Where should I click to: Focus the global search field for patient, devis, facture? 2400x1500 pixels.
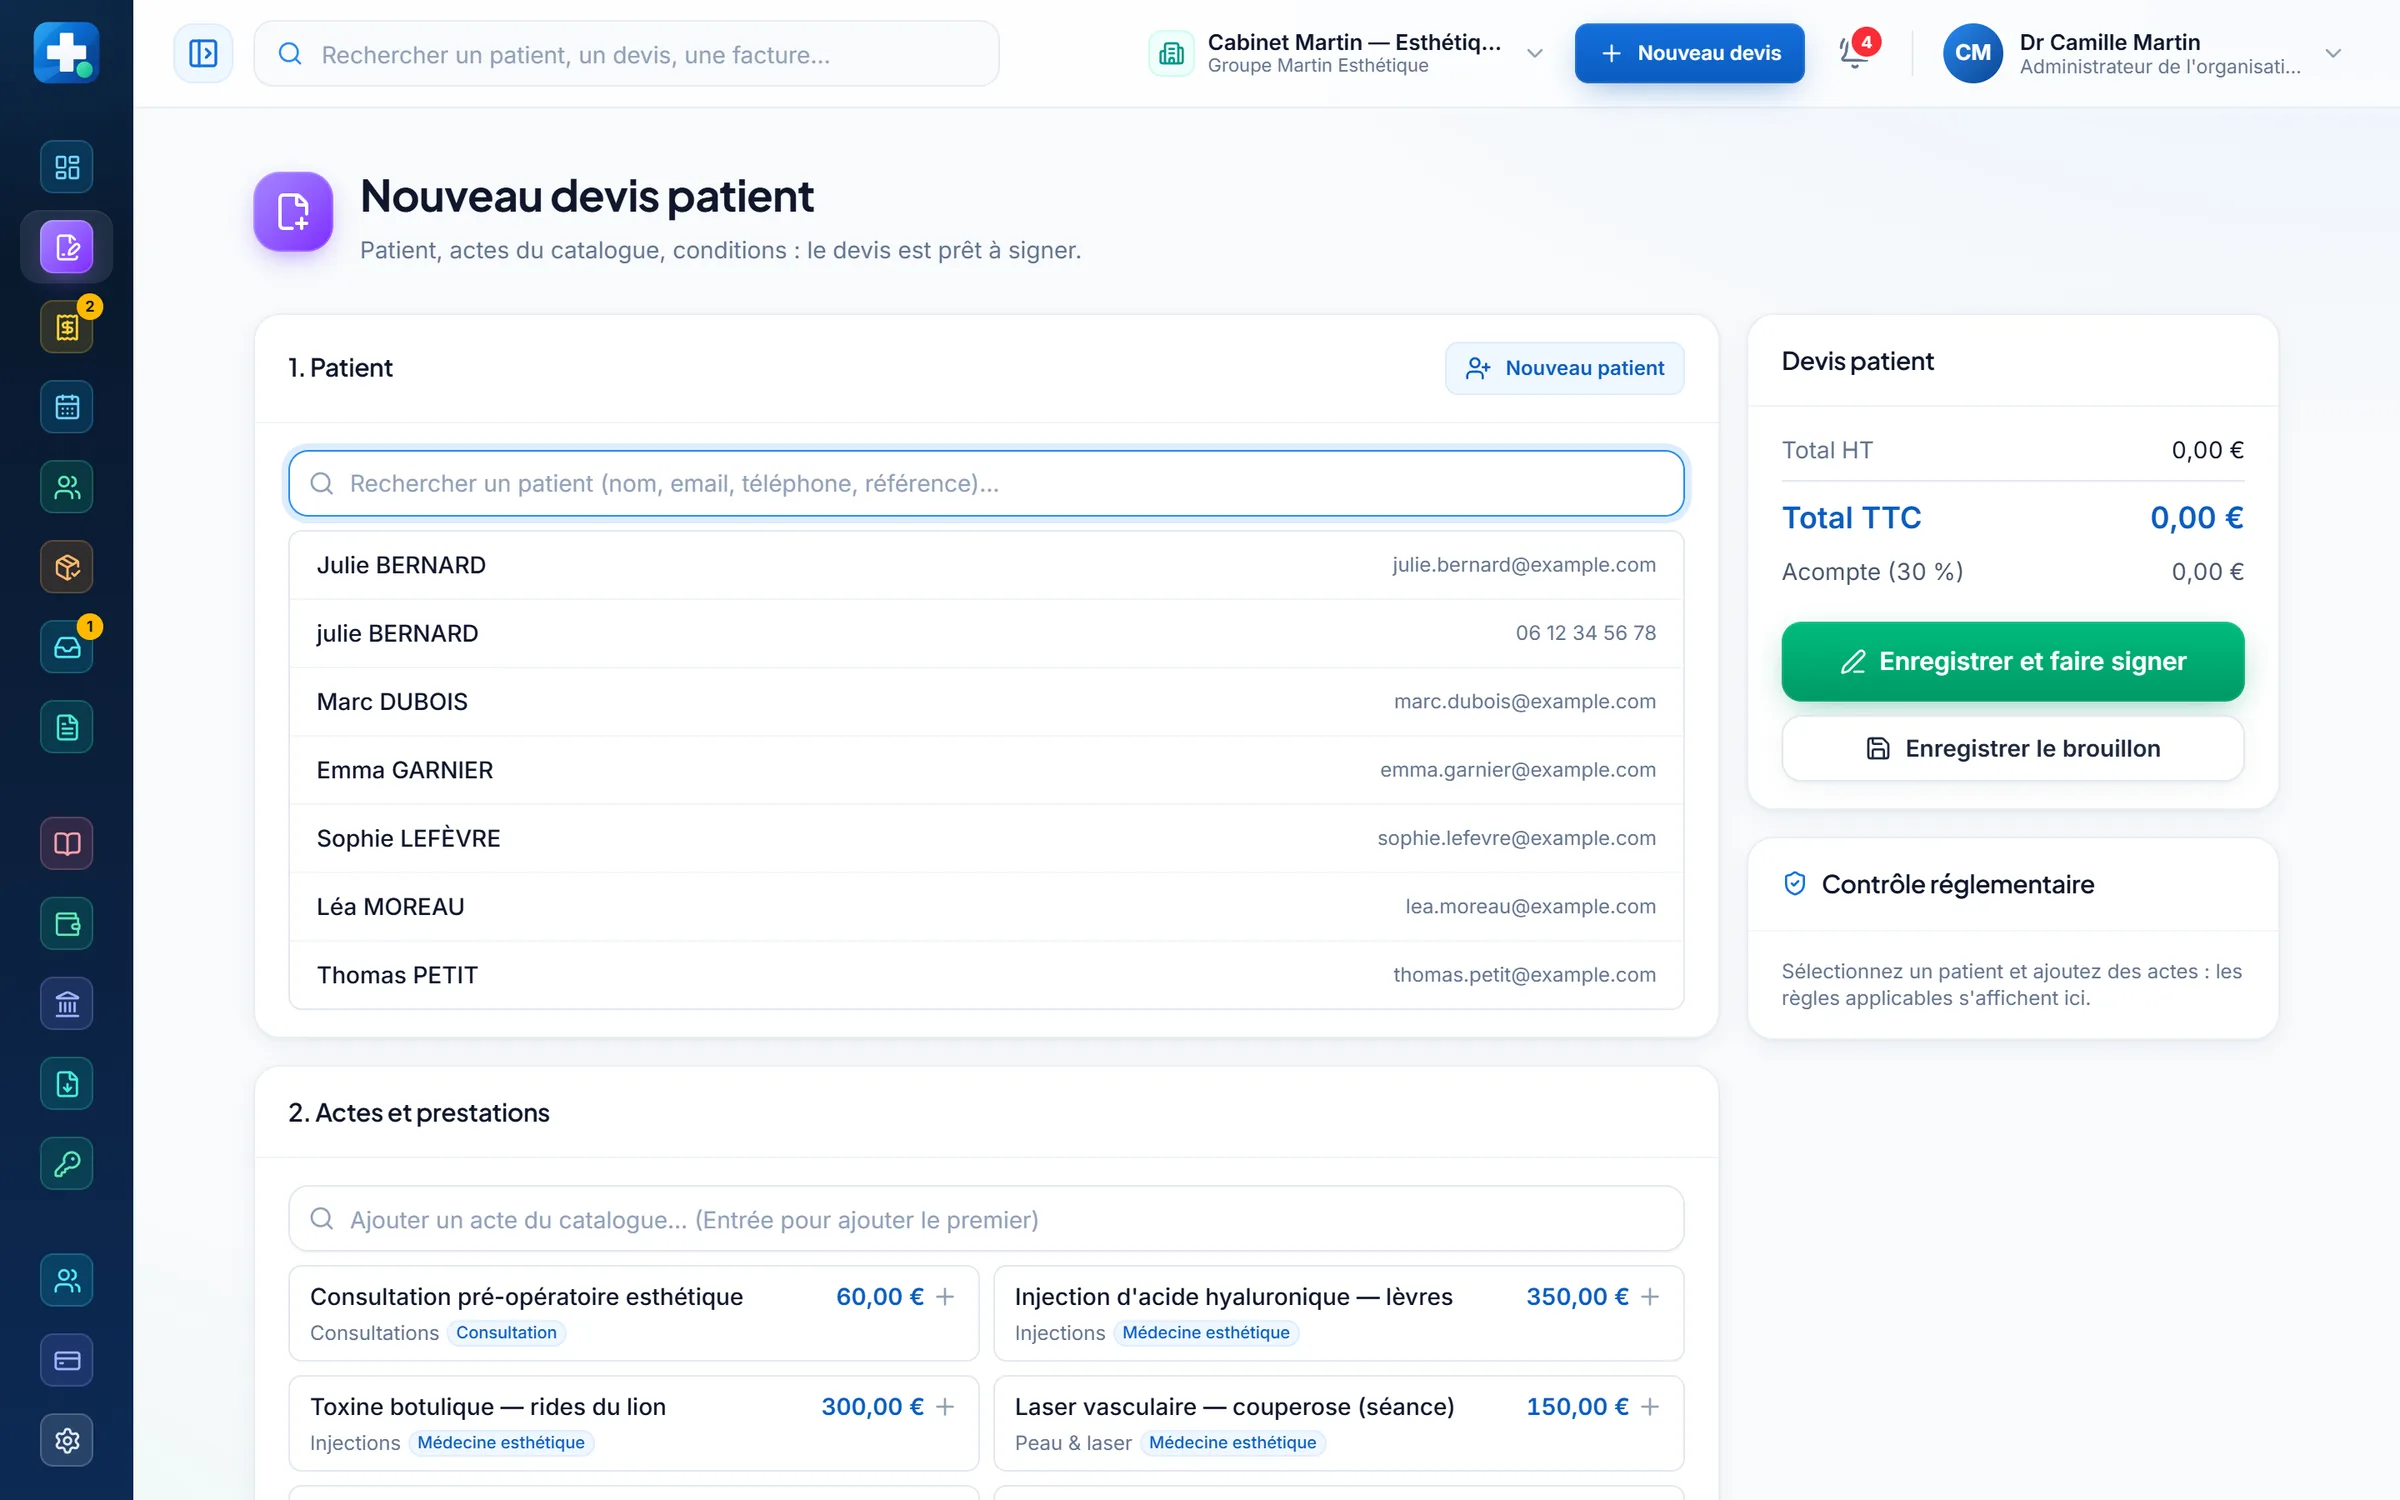627,54
